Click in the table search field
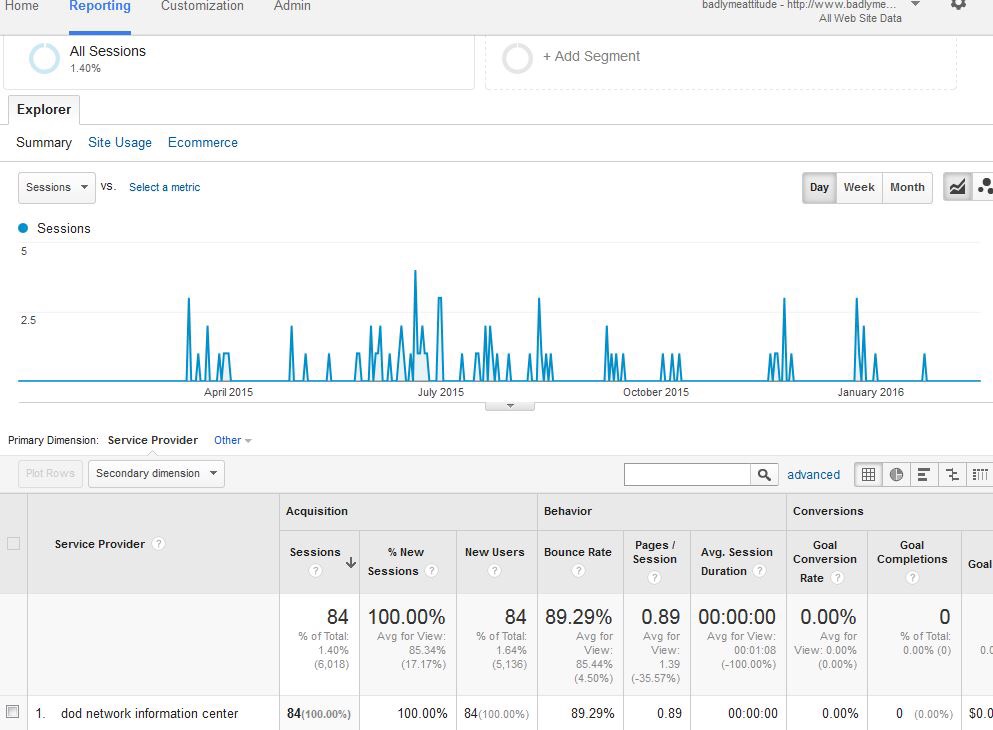This screenshot has height=730, width=993. click(687, 474)
